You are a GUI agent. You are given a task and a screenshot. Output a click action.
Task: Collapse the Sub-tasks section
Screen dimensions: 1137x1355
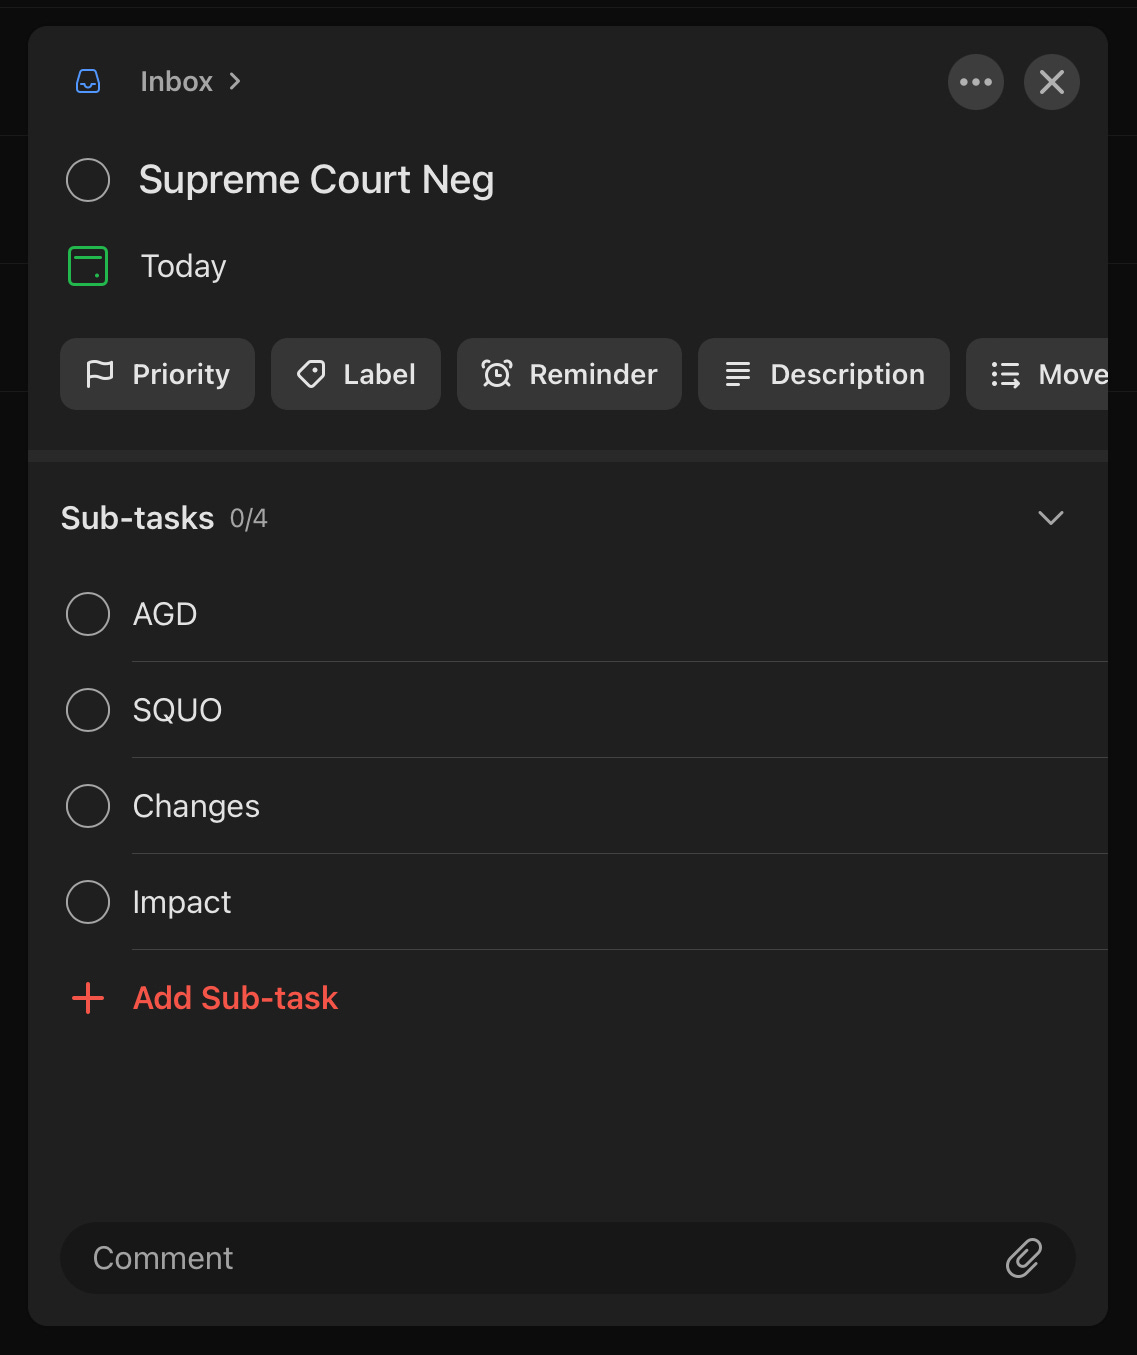1050,518
